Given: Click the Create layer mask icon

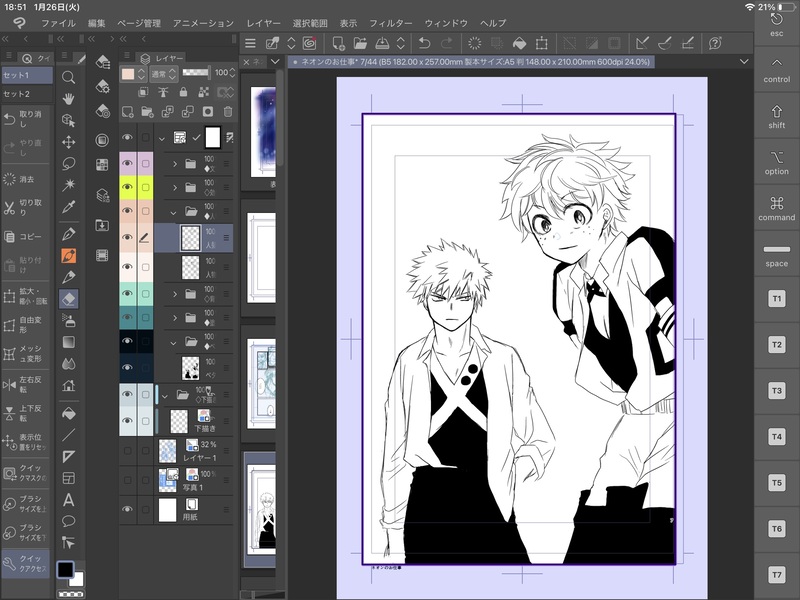Looking at the screenshot, I should pos(208,112).
